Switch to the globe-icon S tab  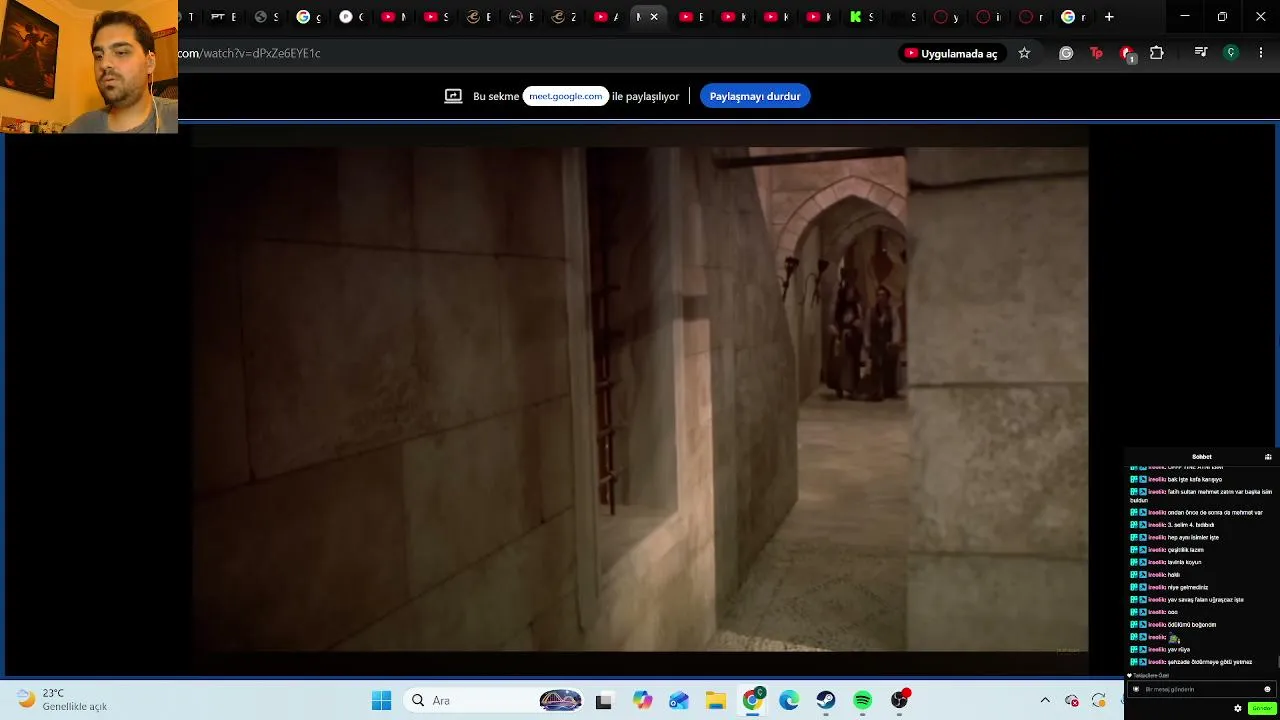click(x=266, y=17)
